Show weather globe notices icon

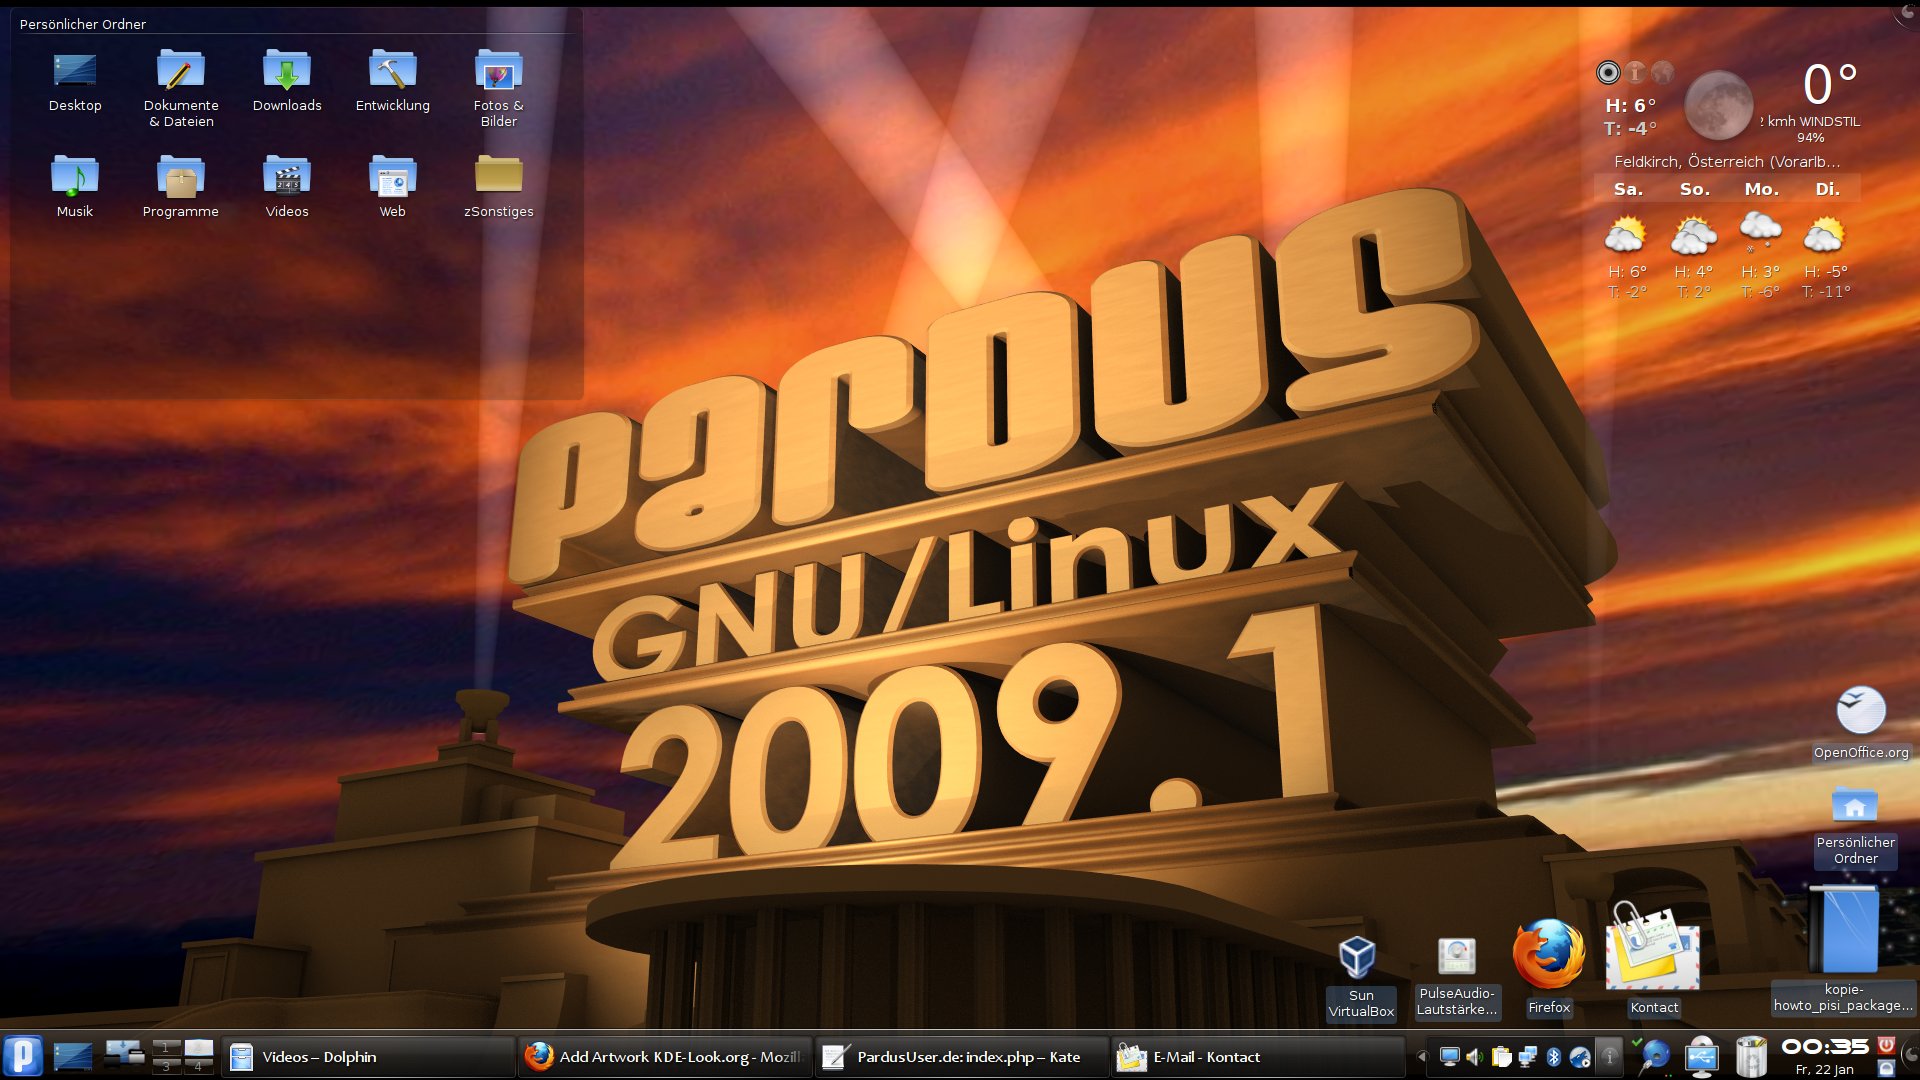pyautogui.click(x=1662, y=72)
